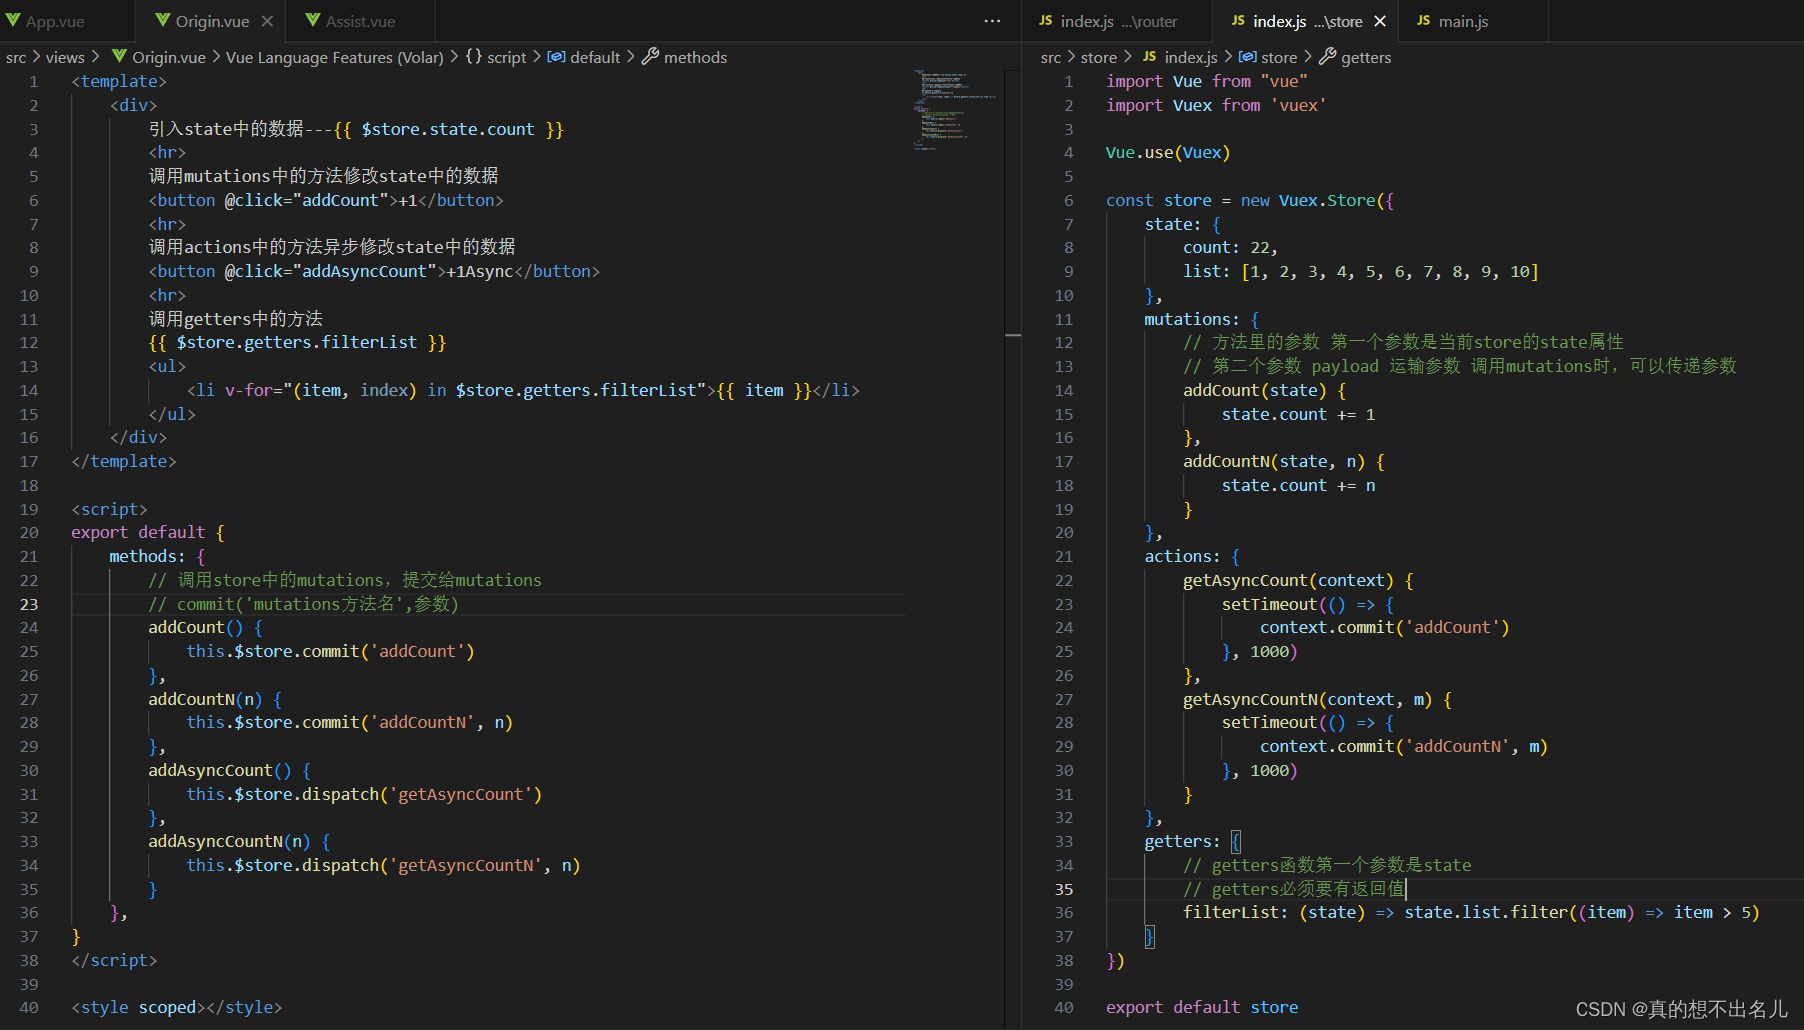Click the Vue file icon in left breadcrumb
The image size is (1804, 1030).
point(119,56)
